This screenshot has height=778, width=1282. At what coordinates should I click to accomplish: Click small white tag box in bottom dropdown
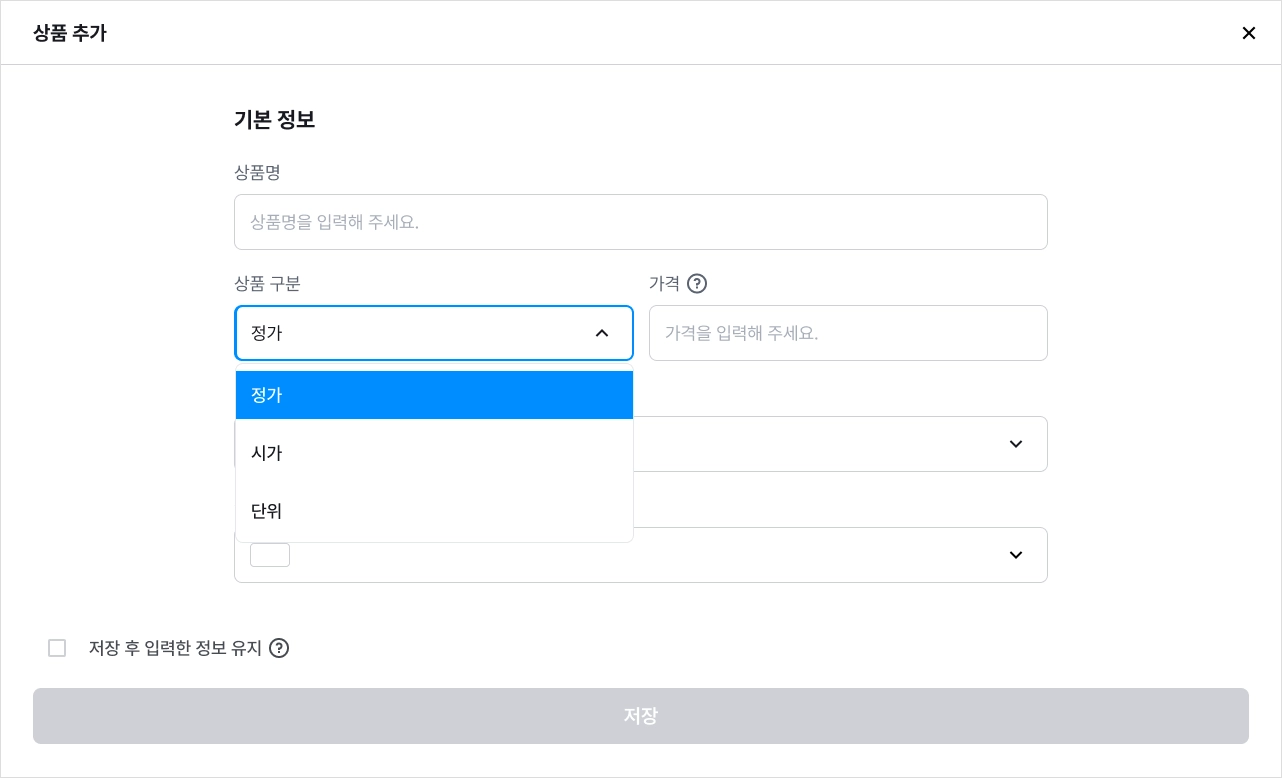coord(270,555)
